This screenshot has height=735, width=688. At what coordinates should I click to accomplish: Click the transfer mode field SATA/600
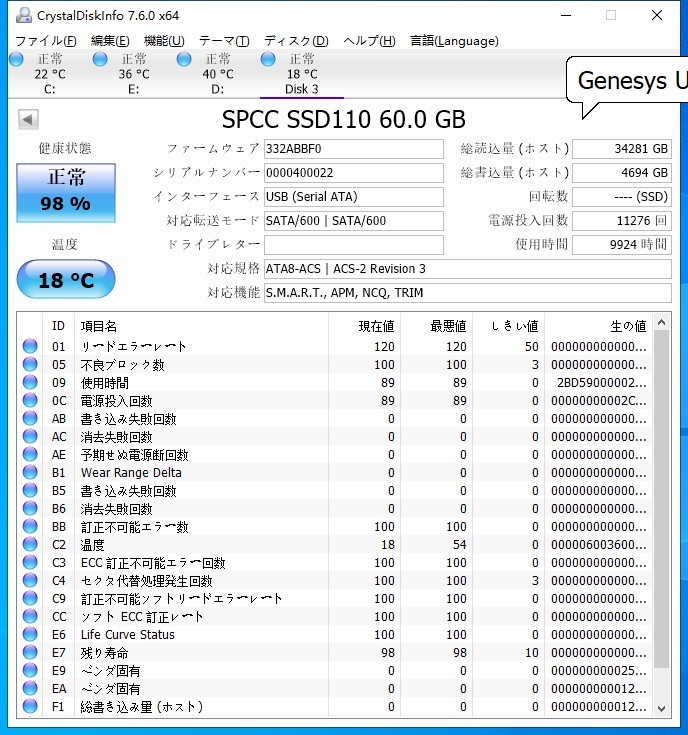[x=354, y=220]
